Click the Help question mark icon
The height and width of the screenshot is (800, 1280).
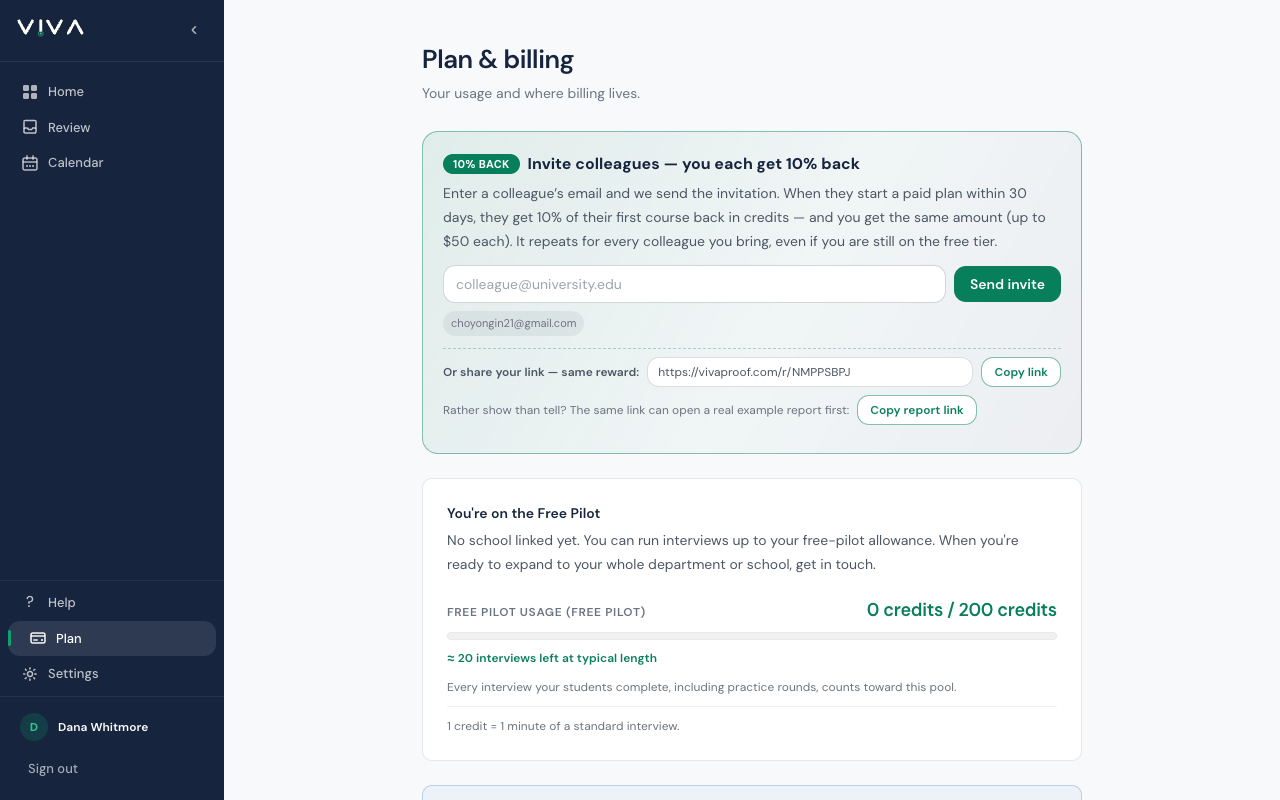click(x=30, y=602)
